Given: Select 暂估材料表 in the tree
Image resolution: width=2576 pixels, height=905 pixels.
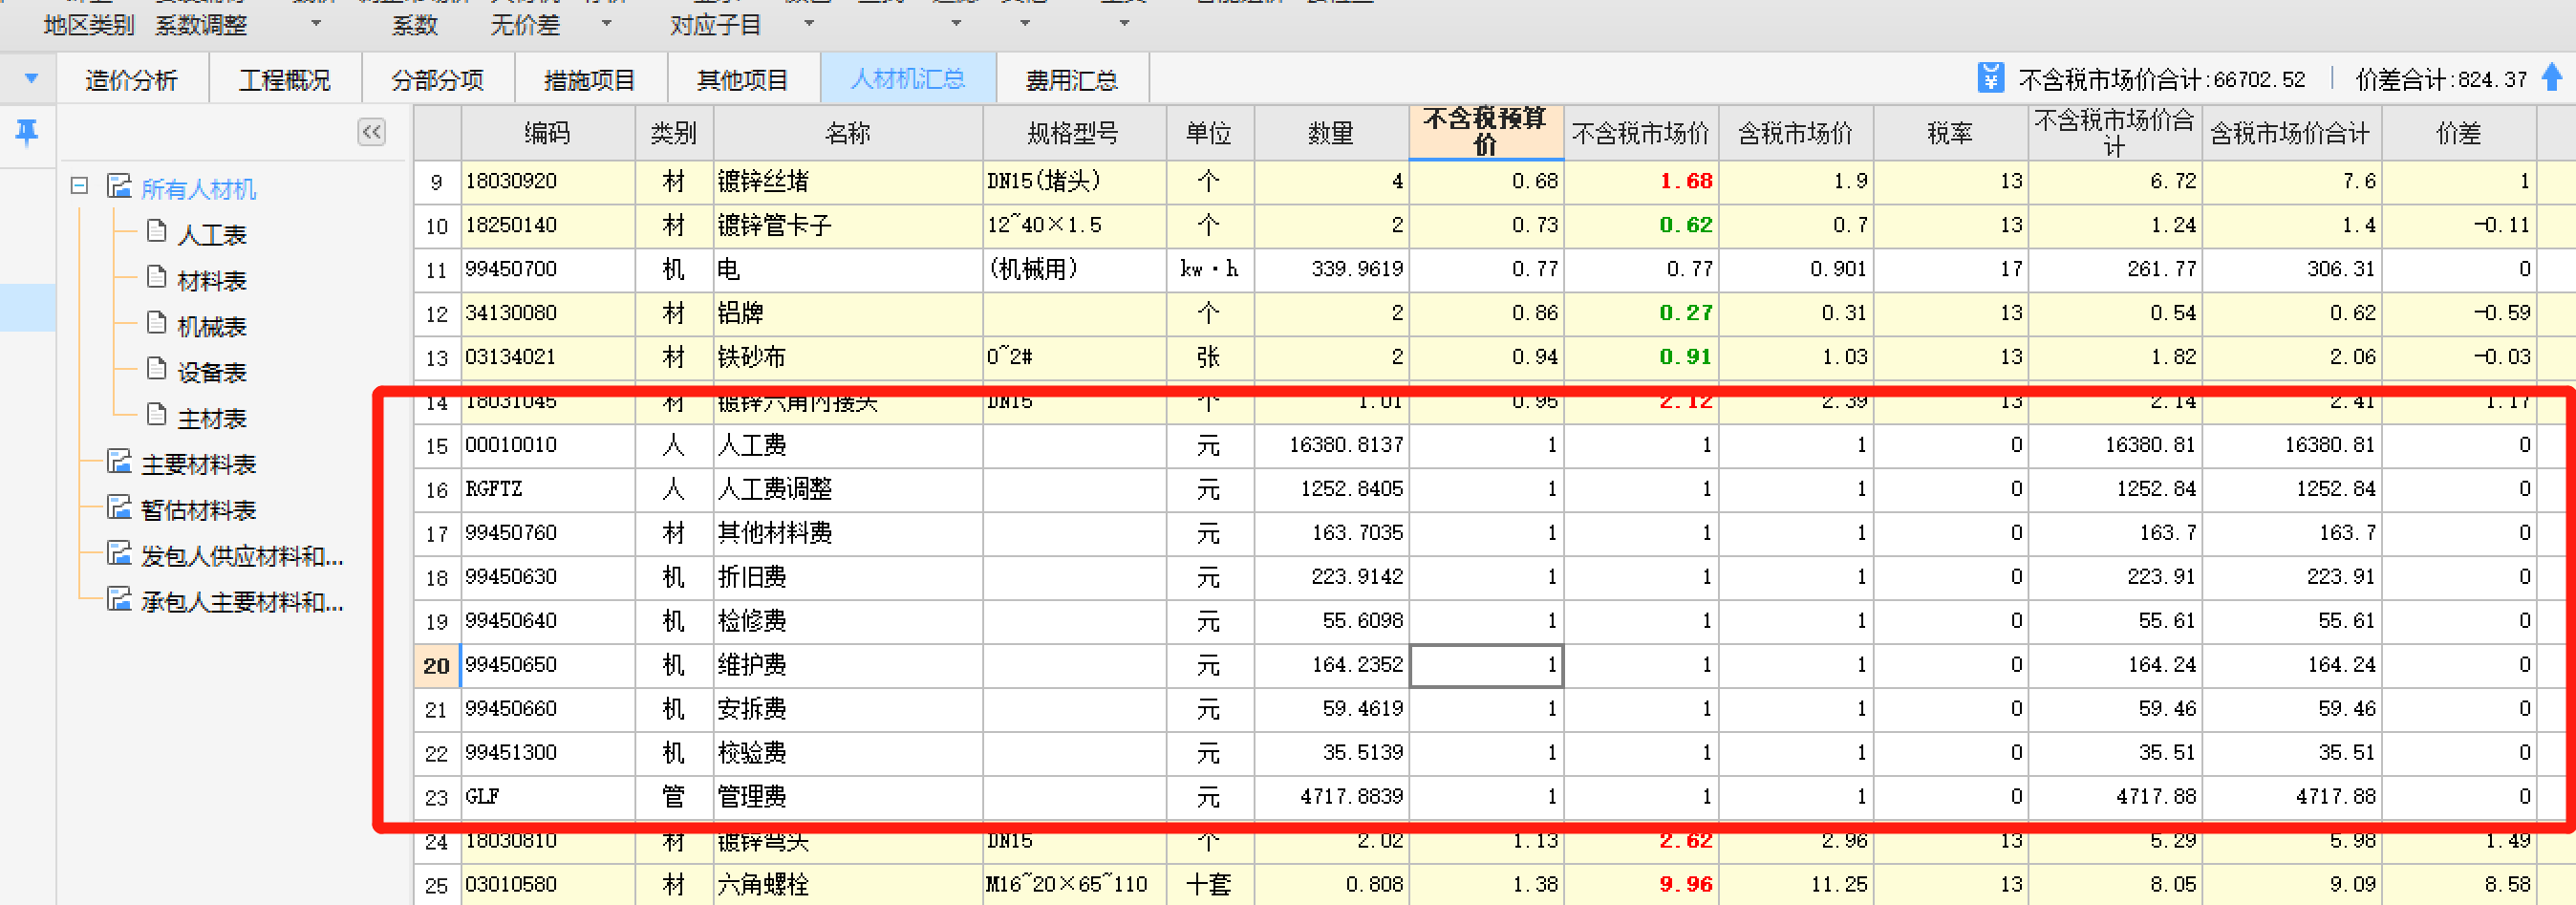Looking at the screenshot, I should pyautogui.click(x=198, y=511).
